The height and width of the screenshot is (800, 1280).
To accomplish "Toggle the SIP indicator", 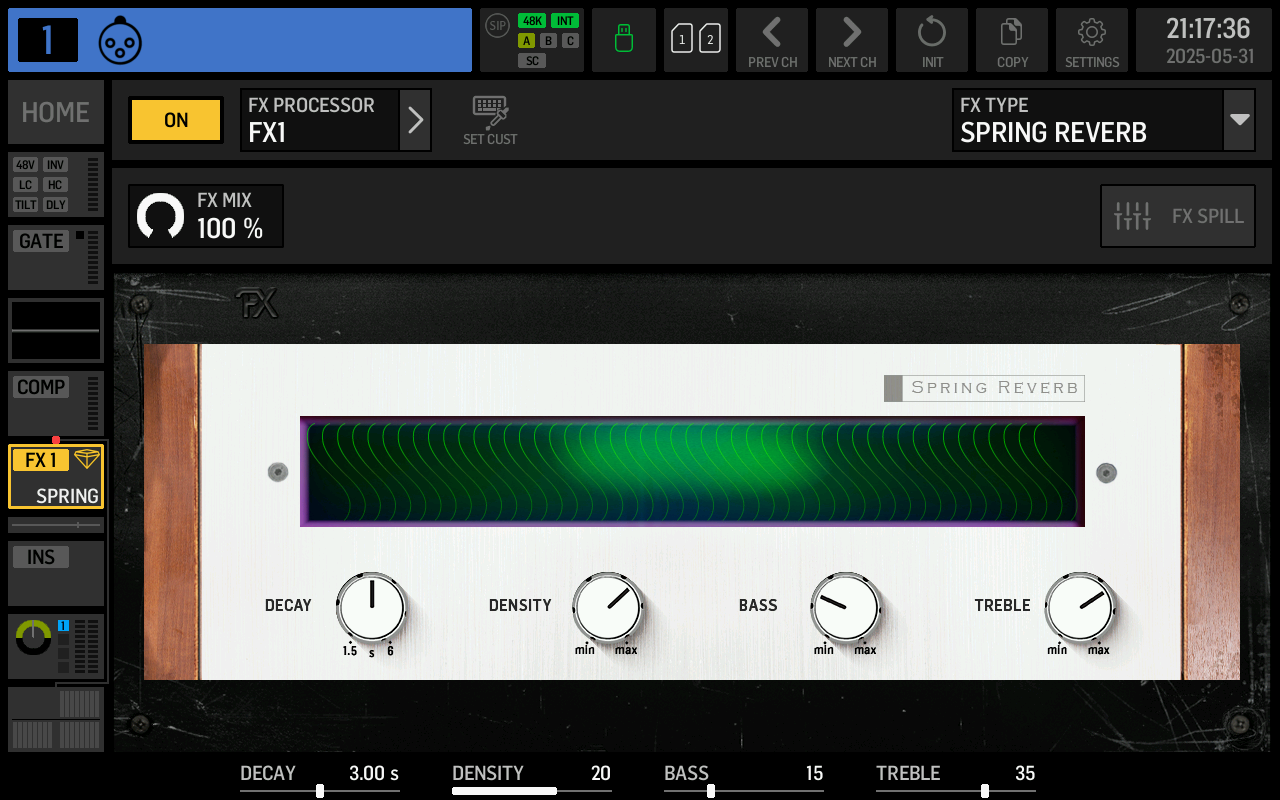I will click(x=497, y=26).
